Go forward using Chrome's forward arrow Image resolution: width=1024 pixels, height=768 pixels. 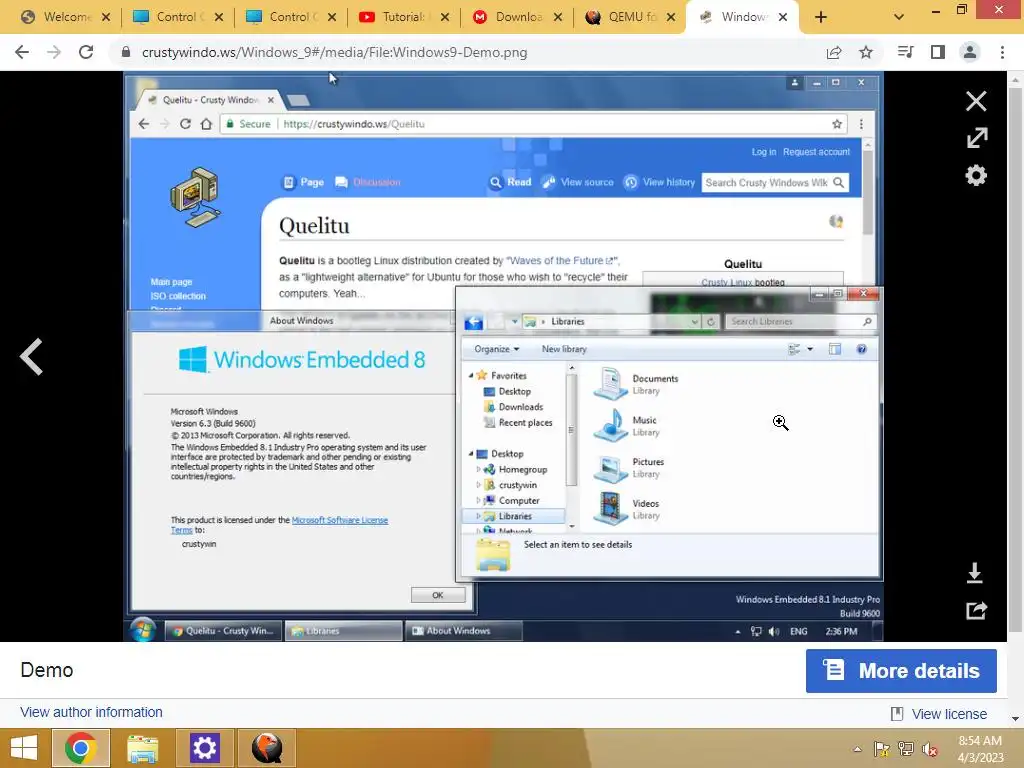pyautogui.click(x=54, y=52)
